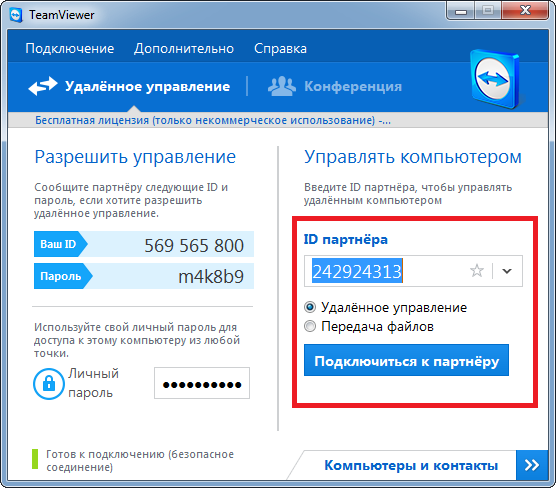This screenshot has width=556, height=488.
Task: Switch to the Конференция tab
Action: pos(335,86)
